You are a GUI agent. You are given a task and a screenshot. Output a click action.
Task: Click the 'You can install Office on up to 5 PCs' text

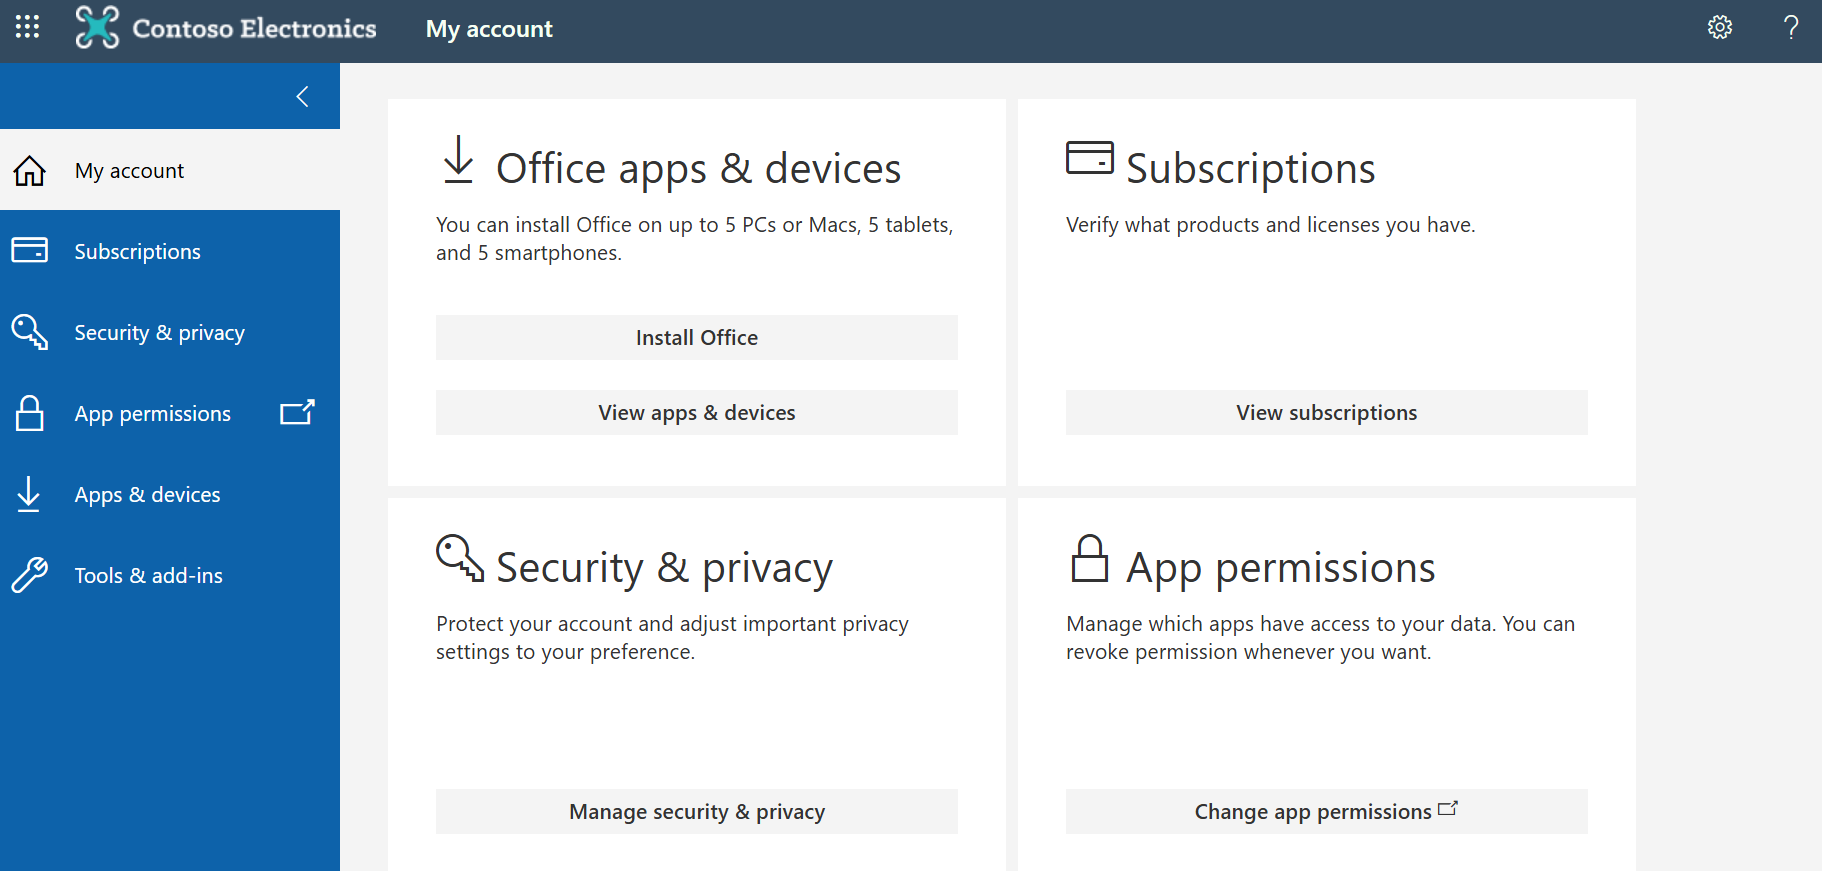695,239
